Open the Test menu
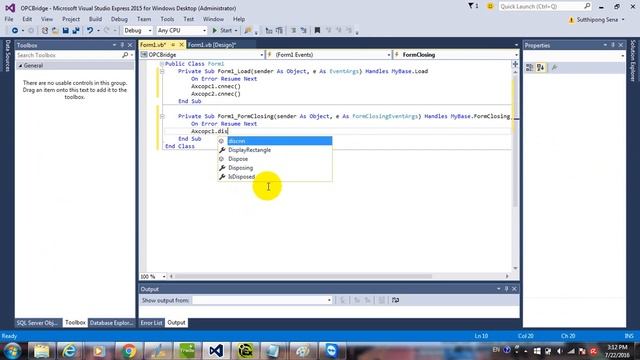The height and width of the screenshot is (360, 640). [x=189, y=19]
